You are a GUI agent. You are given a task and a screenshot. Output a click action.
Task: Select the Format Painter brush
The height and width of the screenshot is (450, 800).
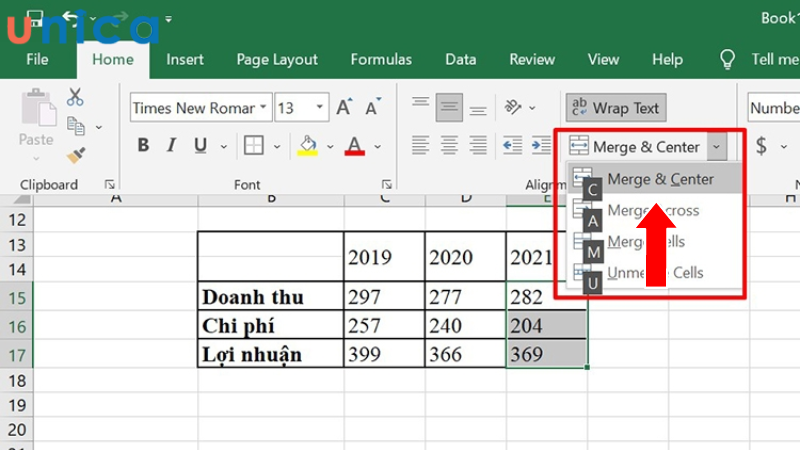76,155
